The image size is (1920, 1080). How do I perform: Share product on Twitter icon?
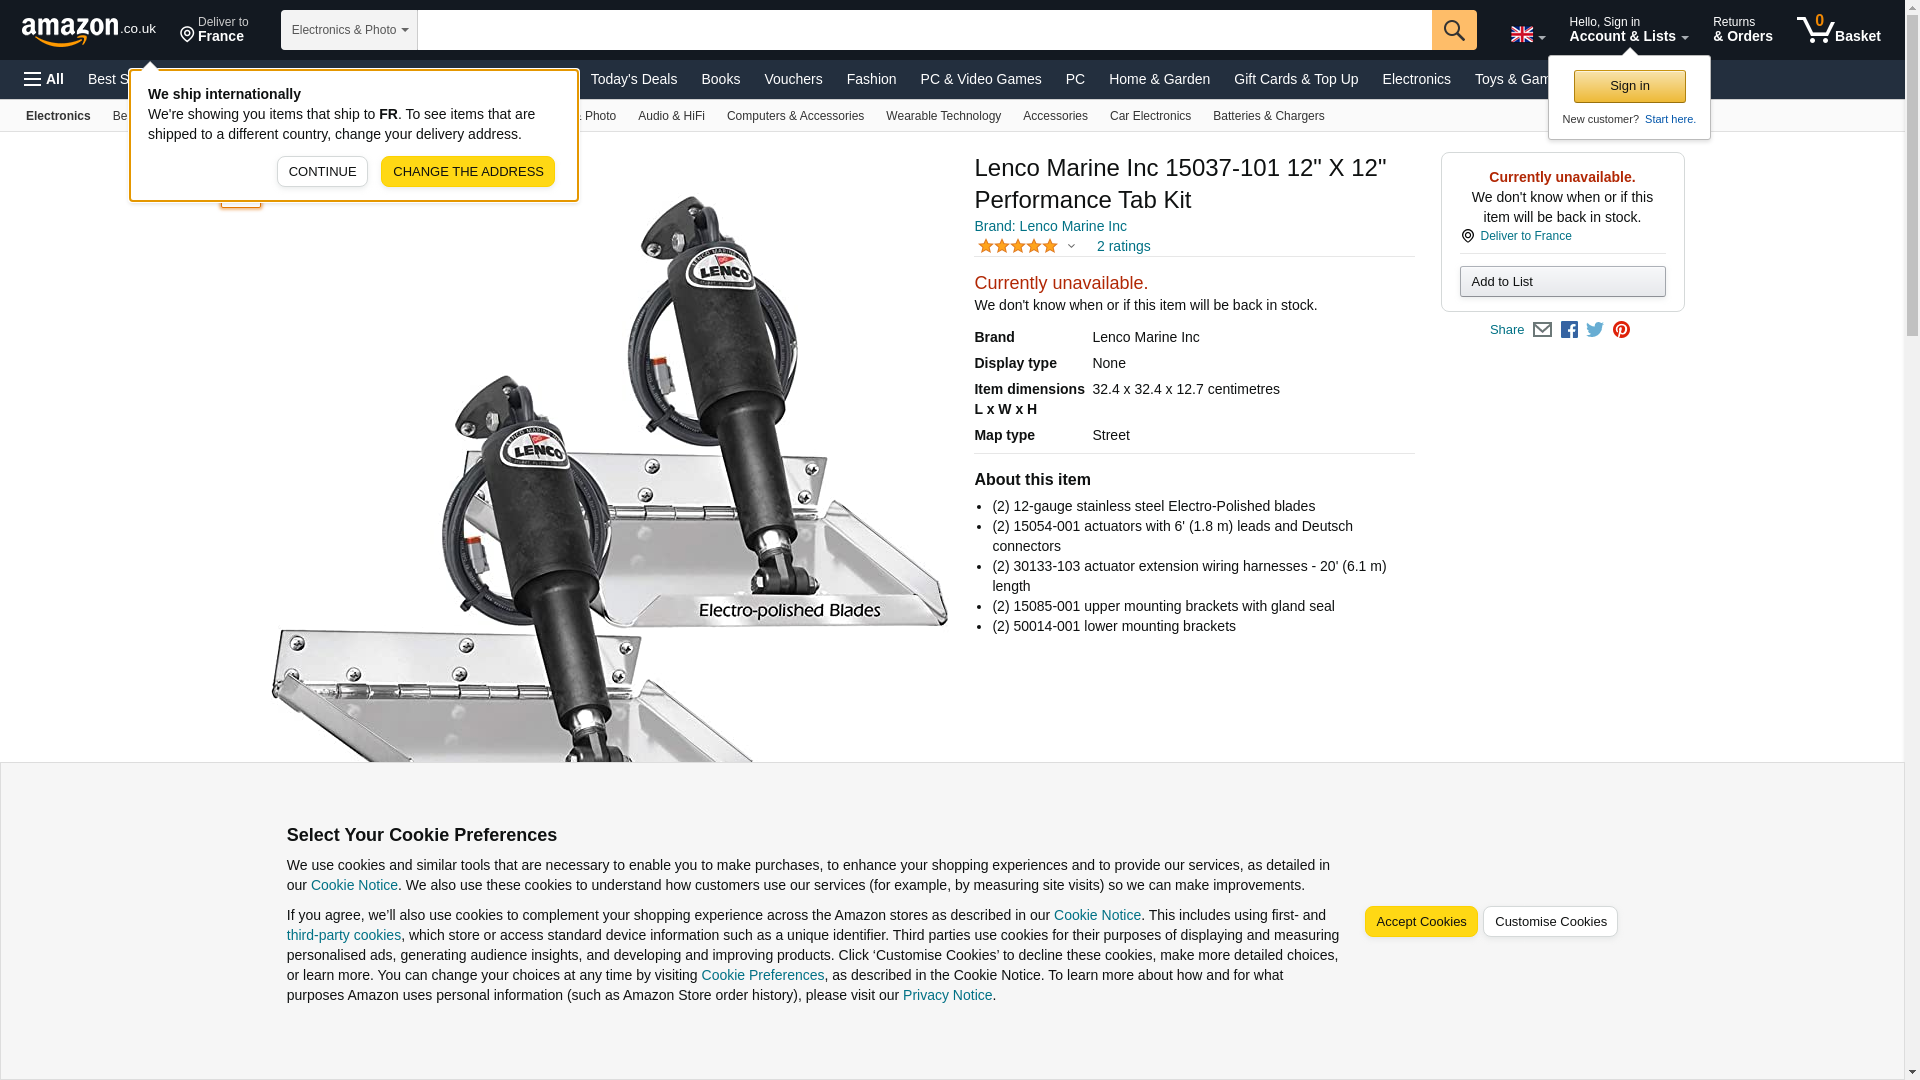[x=1595, y=330]
